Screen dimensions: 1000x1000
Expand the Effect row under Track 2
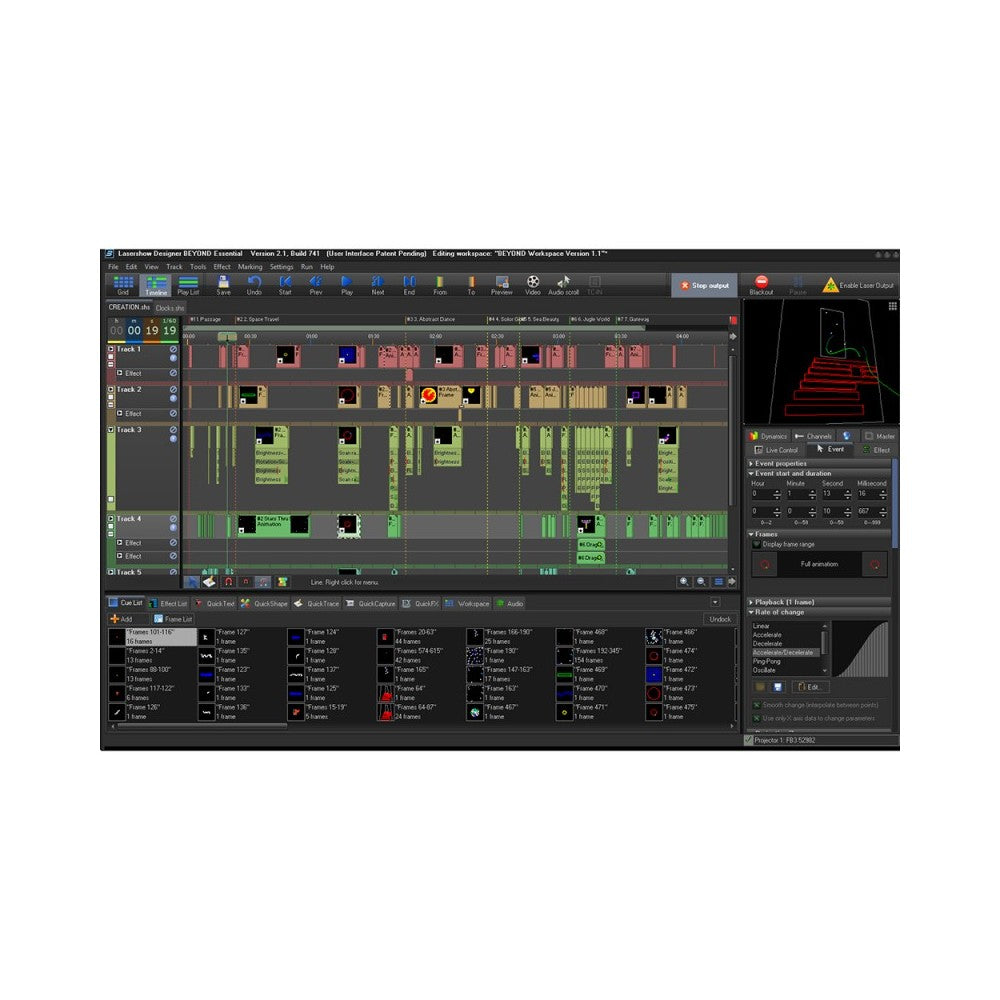pyautogui.click(x=119, y=414)
